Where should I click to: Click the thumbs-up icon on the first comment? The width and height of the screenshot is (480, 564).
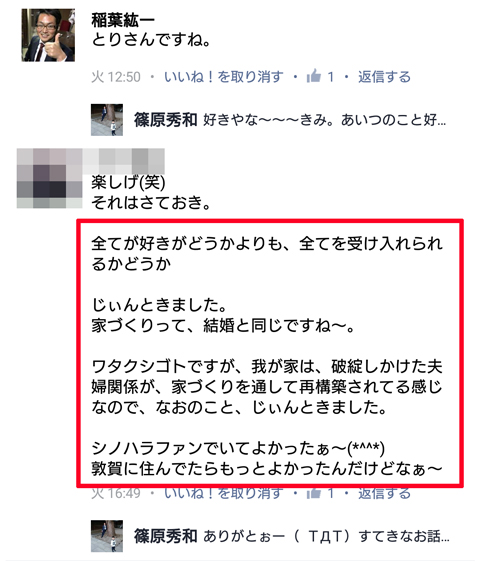pos(313,76)
